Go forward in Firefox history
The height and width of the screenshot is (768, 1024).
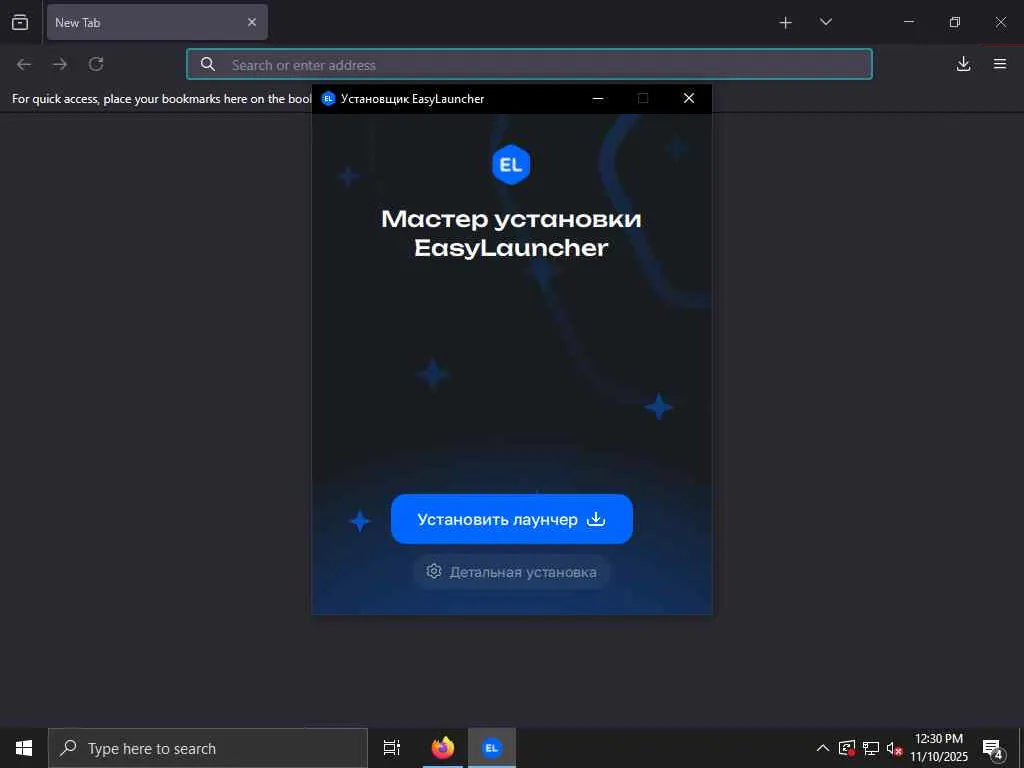point(60,64)
